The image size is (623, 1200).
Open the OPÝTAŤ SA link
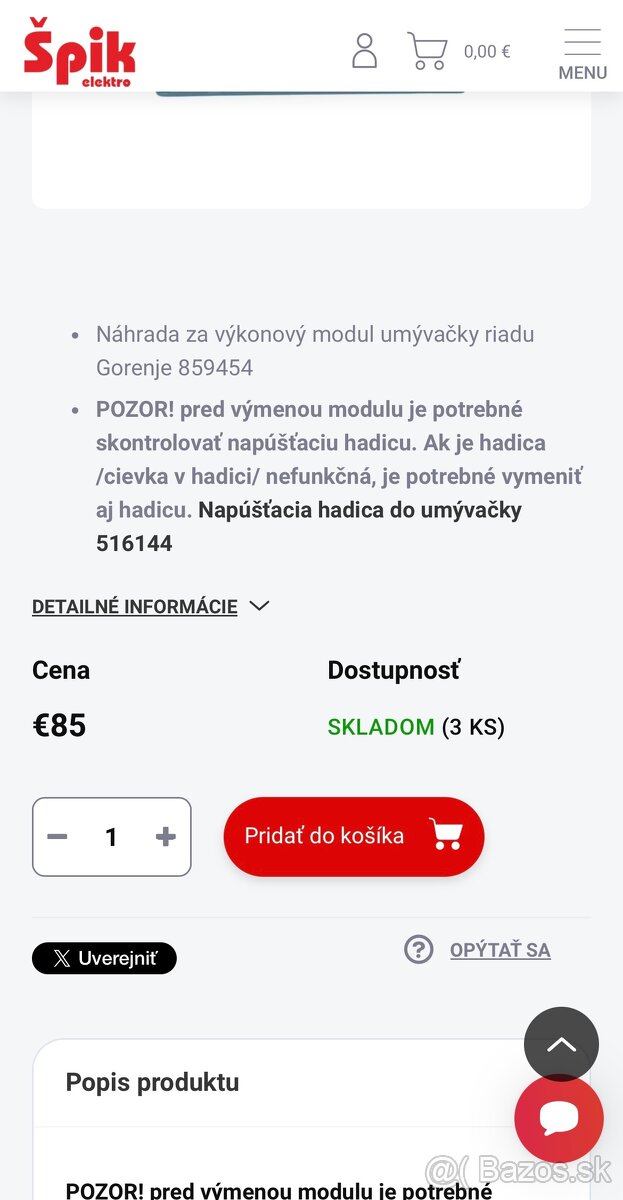[500, 950]
